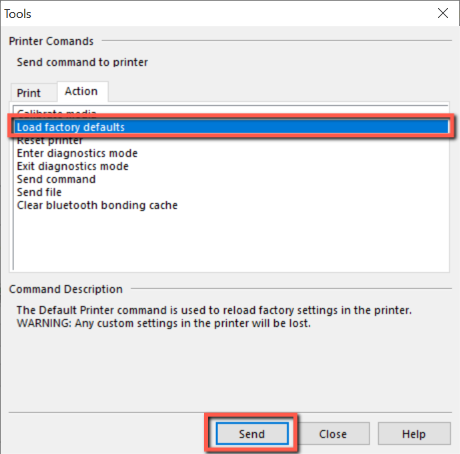Pick Exit diagnostics mode from list

click(73, 166)
